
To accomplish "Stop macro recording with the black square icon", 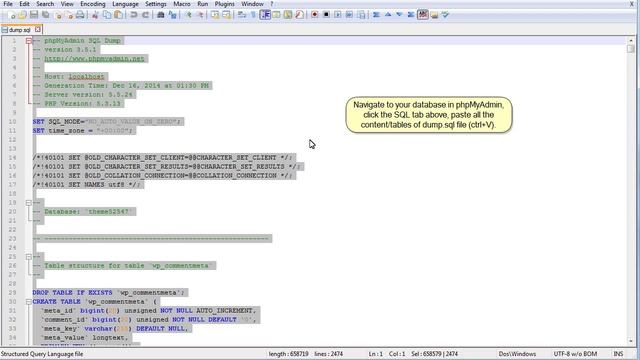I will coord(326,15).
